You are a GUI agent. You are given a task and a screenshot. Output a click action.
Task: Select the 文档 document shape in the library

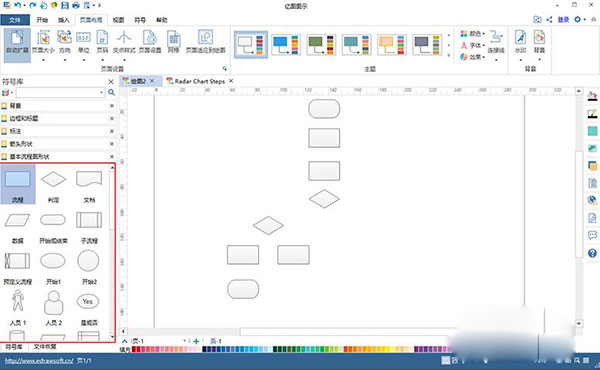pos(89,184)
